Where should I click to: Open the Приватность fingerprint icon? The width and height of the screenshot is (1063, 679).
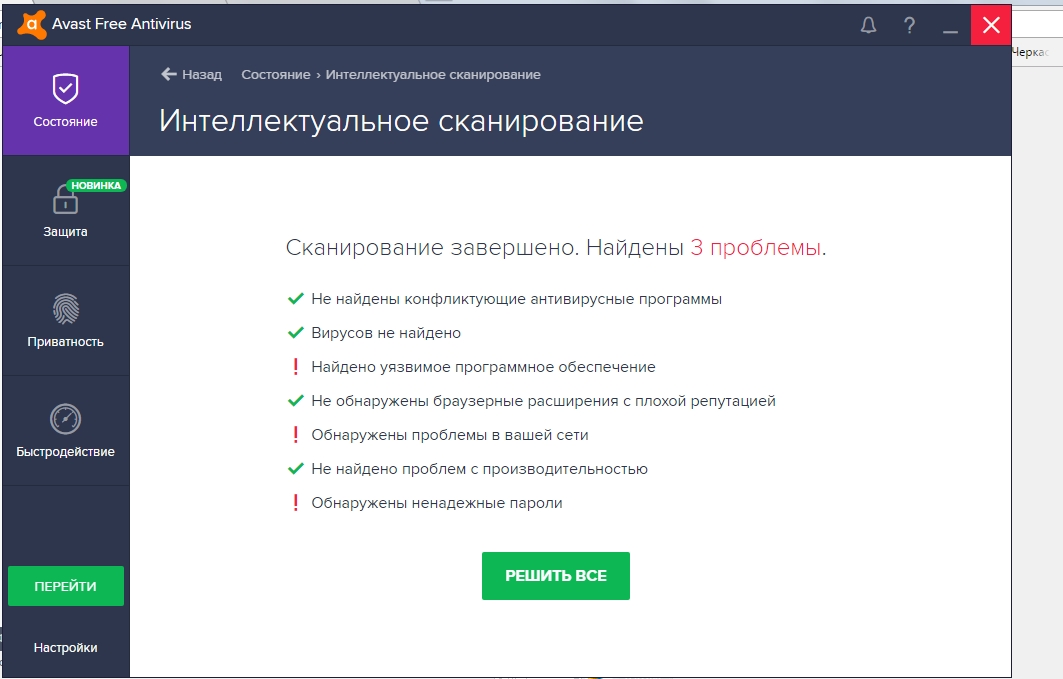coord(65,309)
